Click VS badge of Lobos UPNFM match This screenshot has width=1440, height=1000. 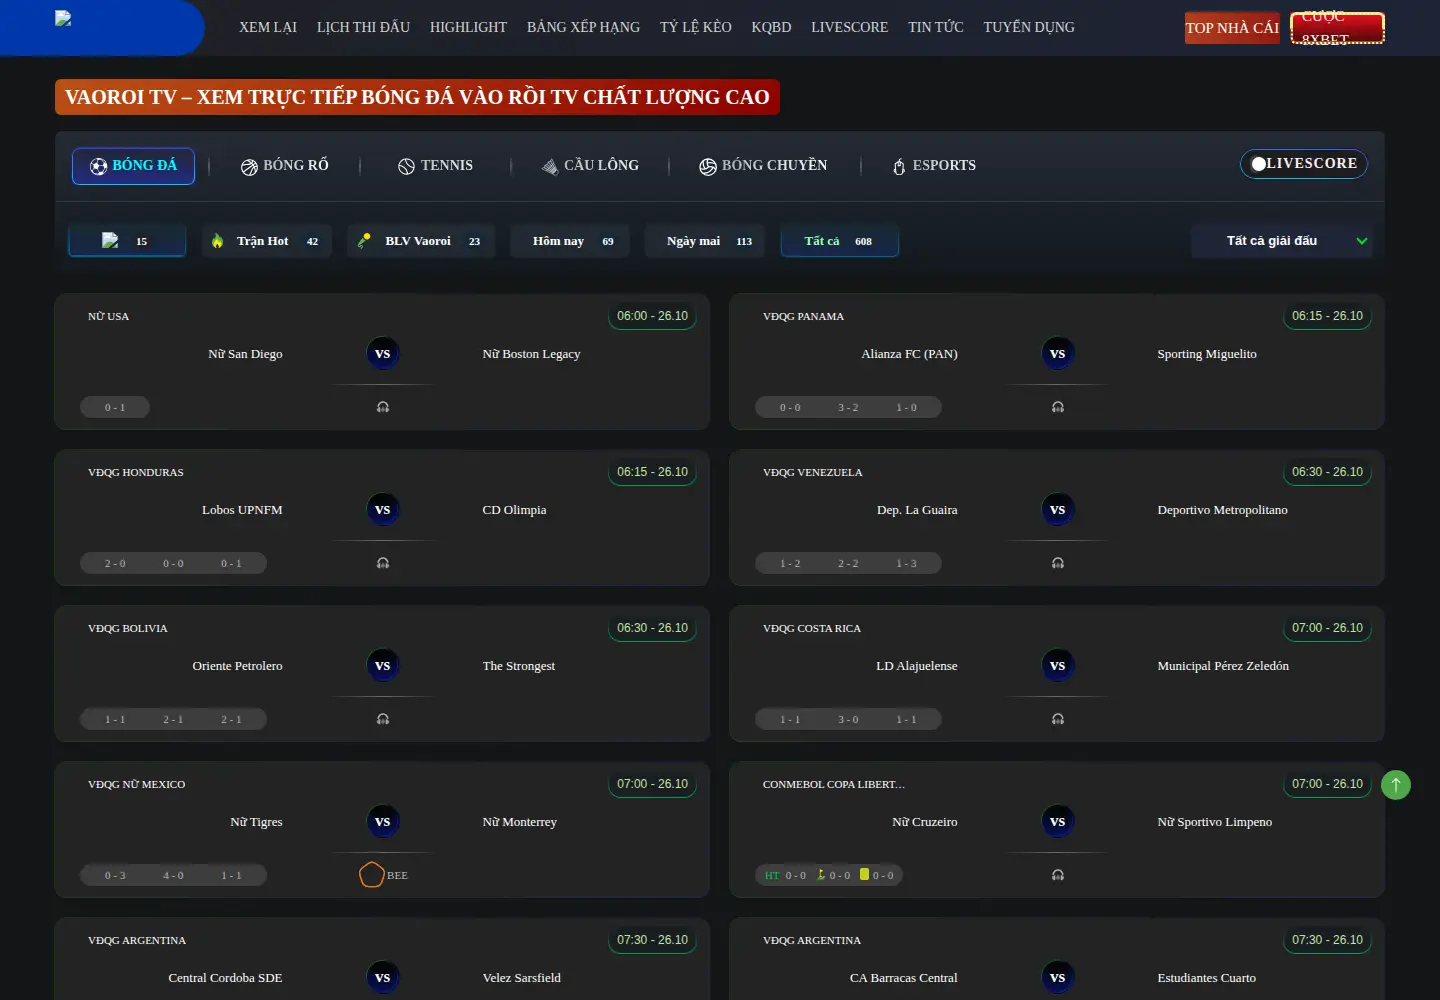coord(383,510)
